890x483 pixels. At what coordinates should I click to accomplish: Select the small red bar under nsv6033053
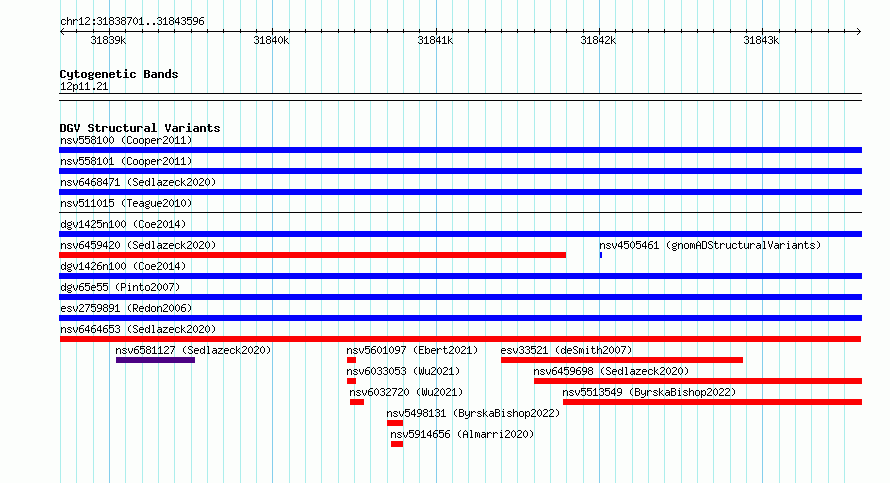[351, 381]
